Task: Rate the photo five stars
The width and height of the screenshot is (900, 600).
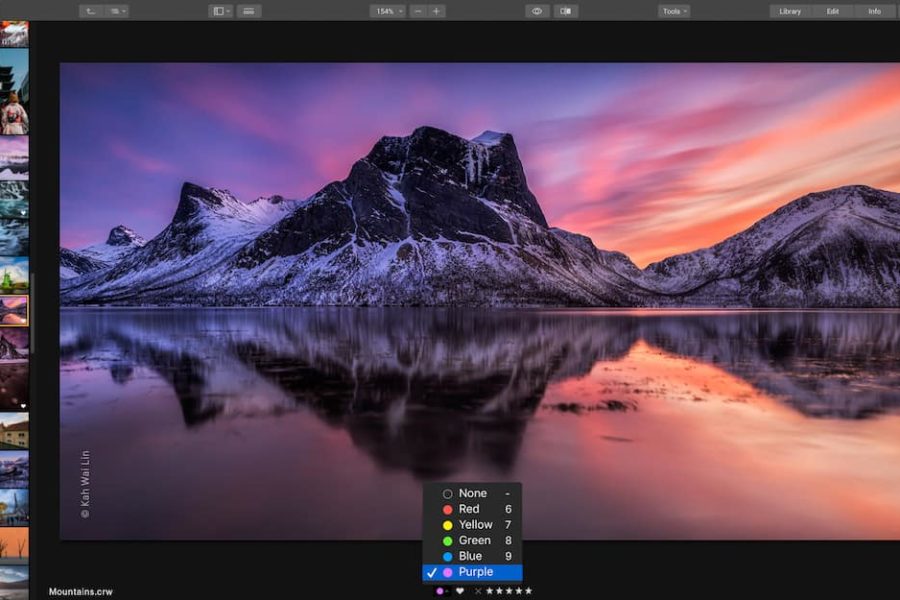Action: [528, 591]
